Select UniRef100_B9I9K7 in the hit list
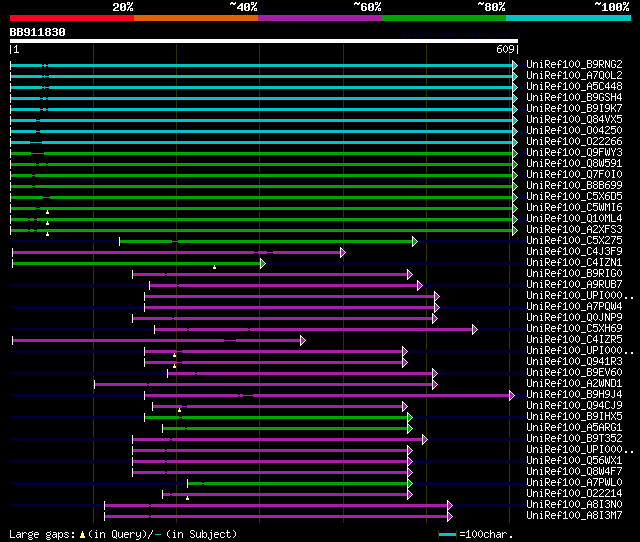 [x=574, y=109]
